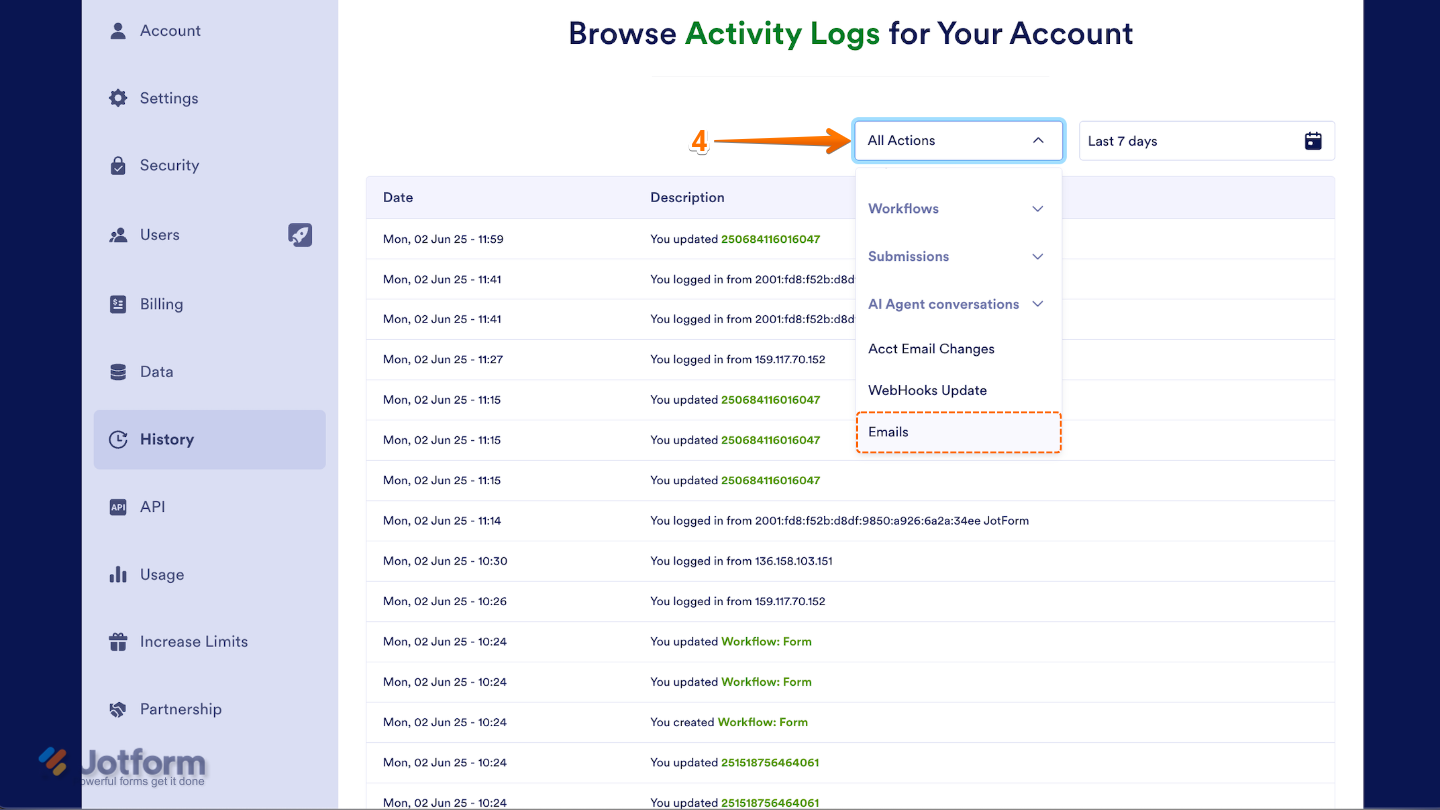Open Billing via the invoice icon
This screenshot has height=810, width=1440.
pyautogui.click(x=119, y=303)
